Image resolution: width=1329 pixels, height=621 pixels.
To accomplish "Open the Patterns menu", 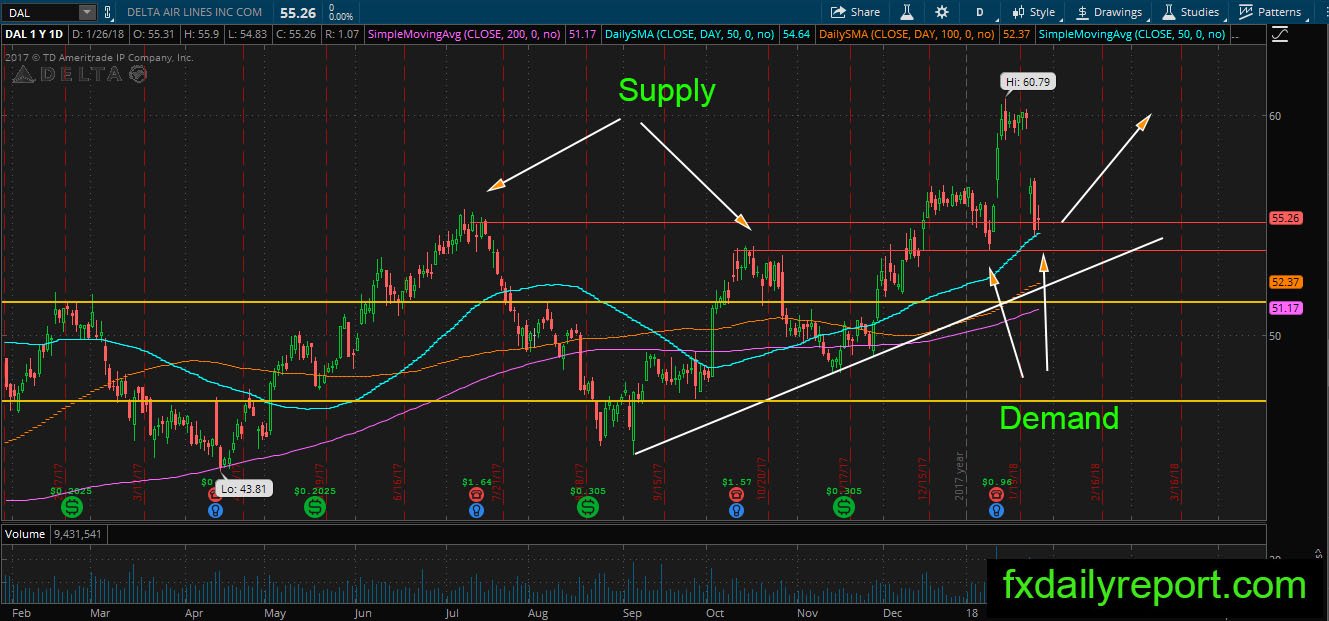I will pyautogui.click(x=1270, y=12).
